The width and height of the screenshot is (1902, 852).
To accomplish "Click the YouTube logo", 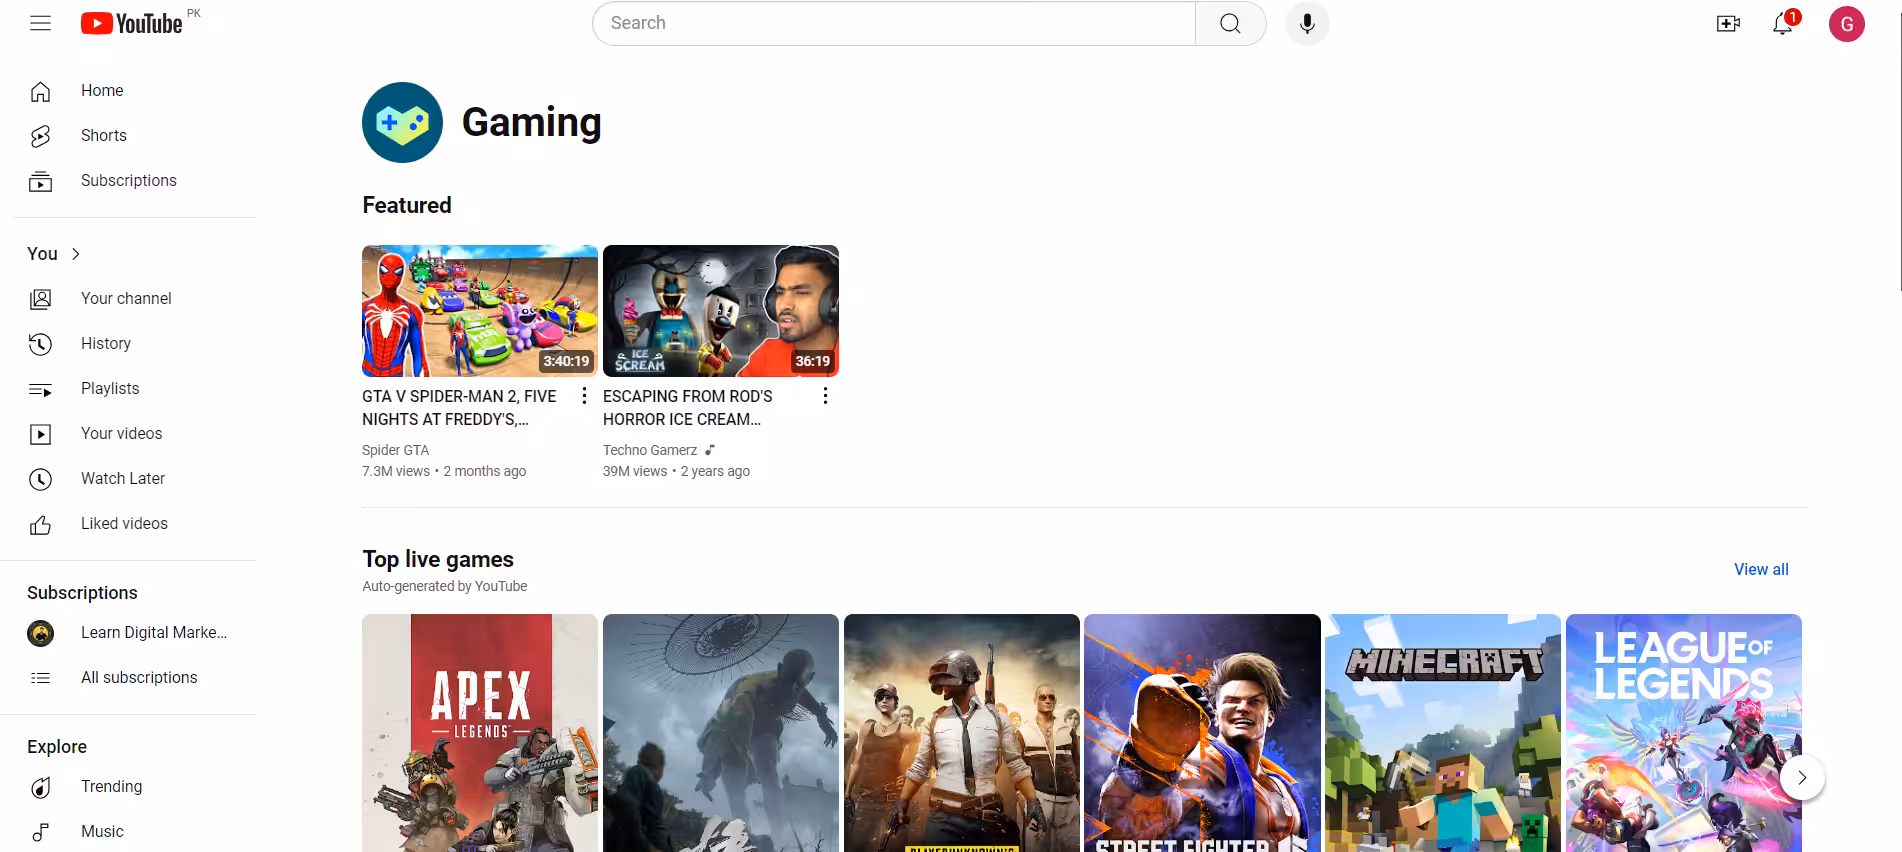I will coord(132,23).
